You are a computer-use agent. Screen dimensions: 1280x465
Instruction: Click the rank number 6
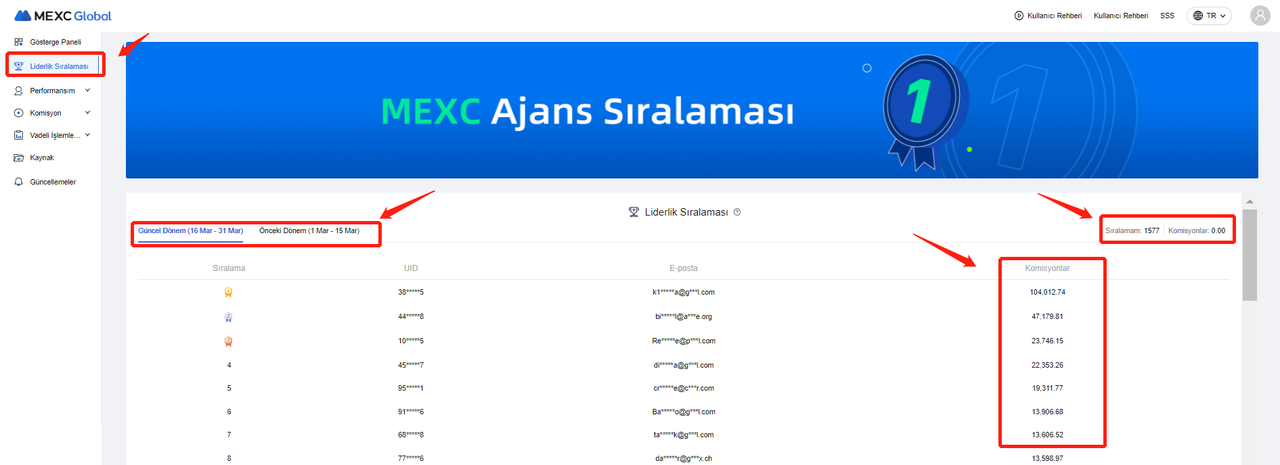[229, 411]
